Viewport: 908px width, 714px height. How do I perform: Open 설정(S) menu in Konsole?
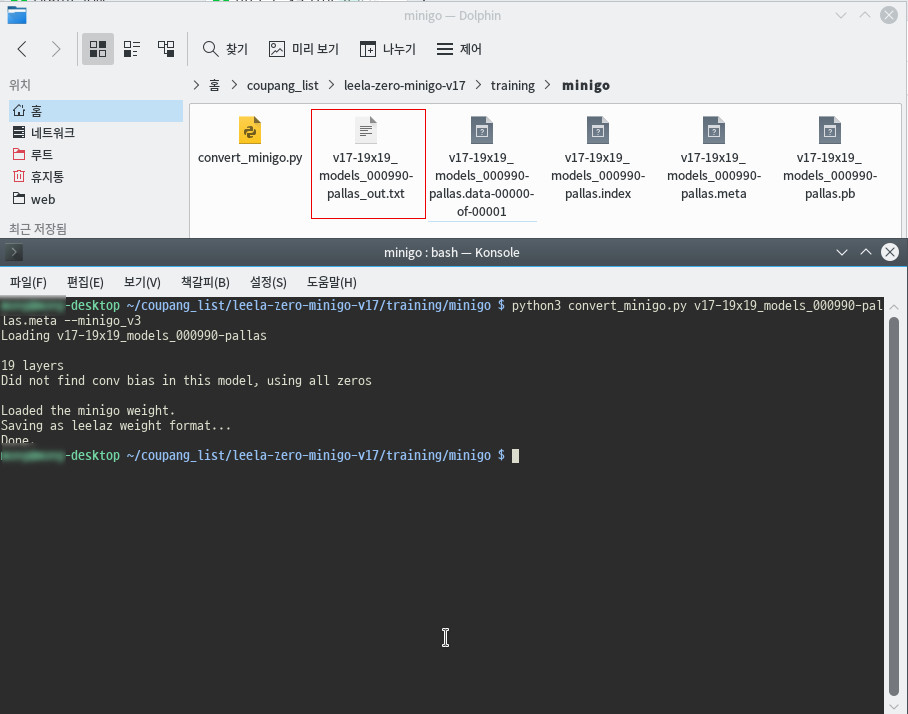[x=268, y=282]
